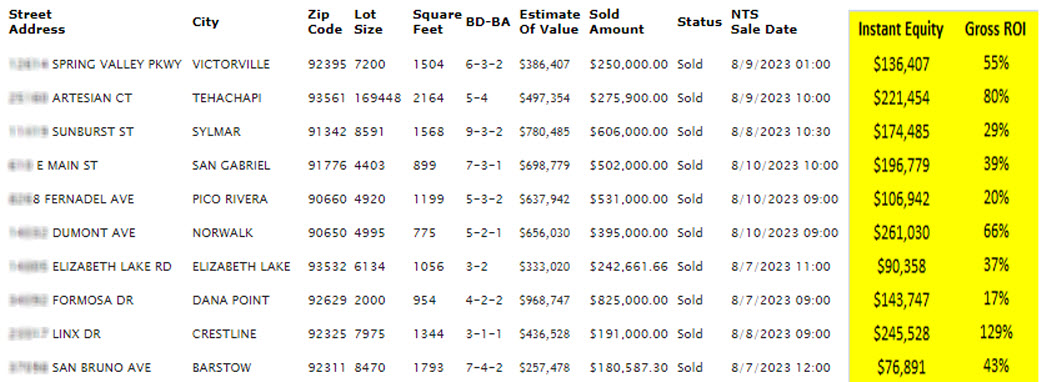This screenshot has height=382, width=1041.
Task: Click the Gross ROI heading
Action: tap(996, 29)
